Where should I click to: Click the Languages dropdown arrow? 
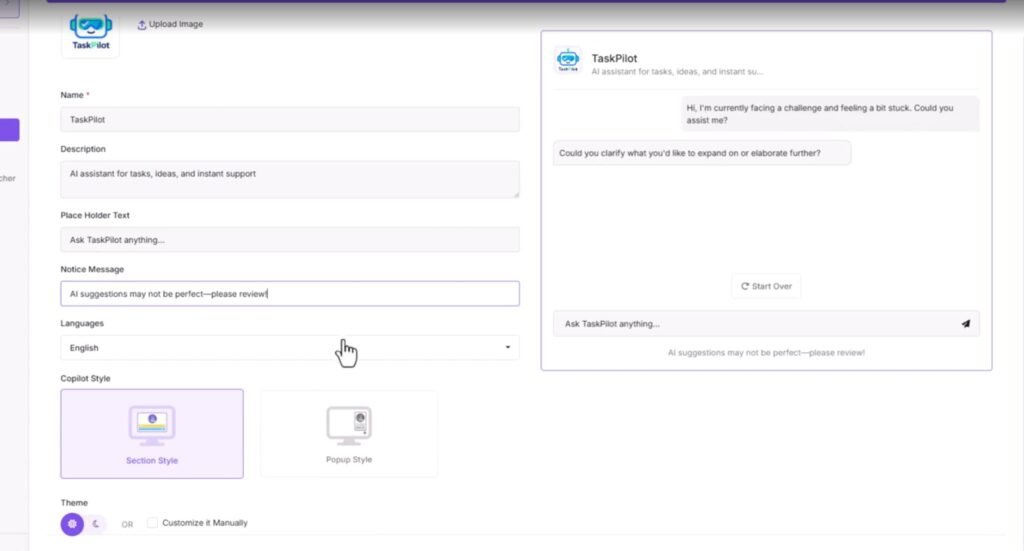(508, 348)
